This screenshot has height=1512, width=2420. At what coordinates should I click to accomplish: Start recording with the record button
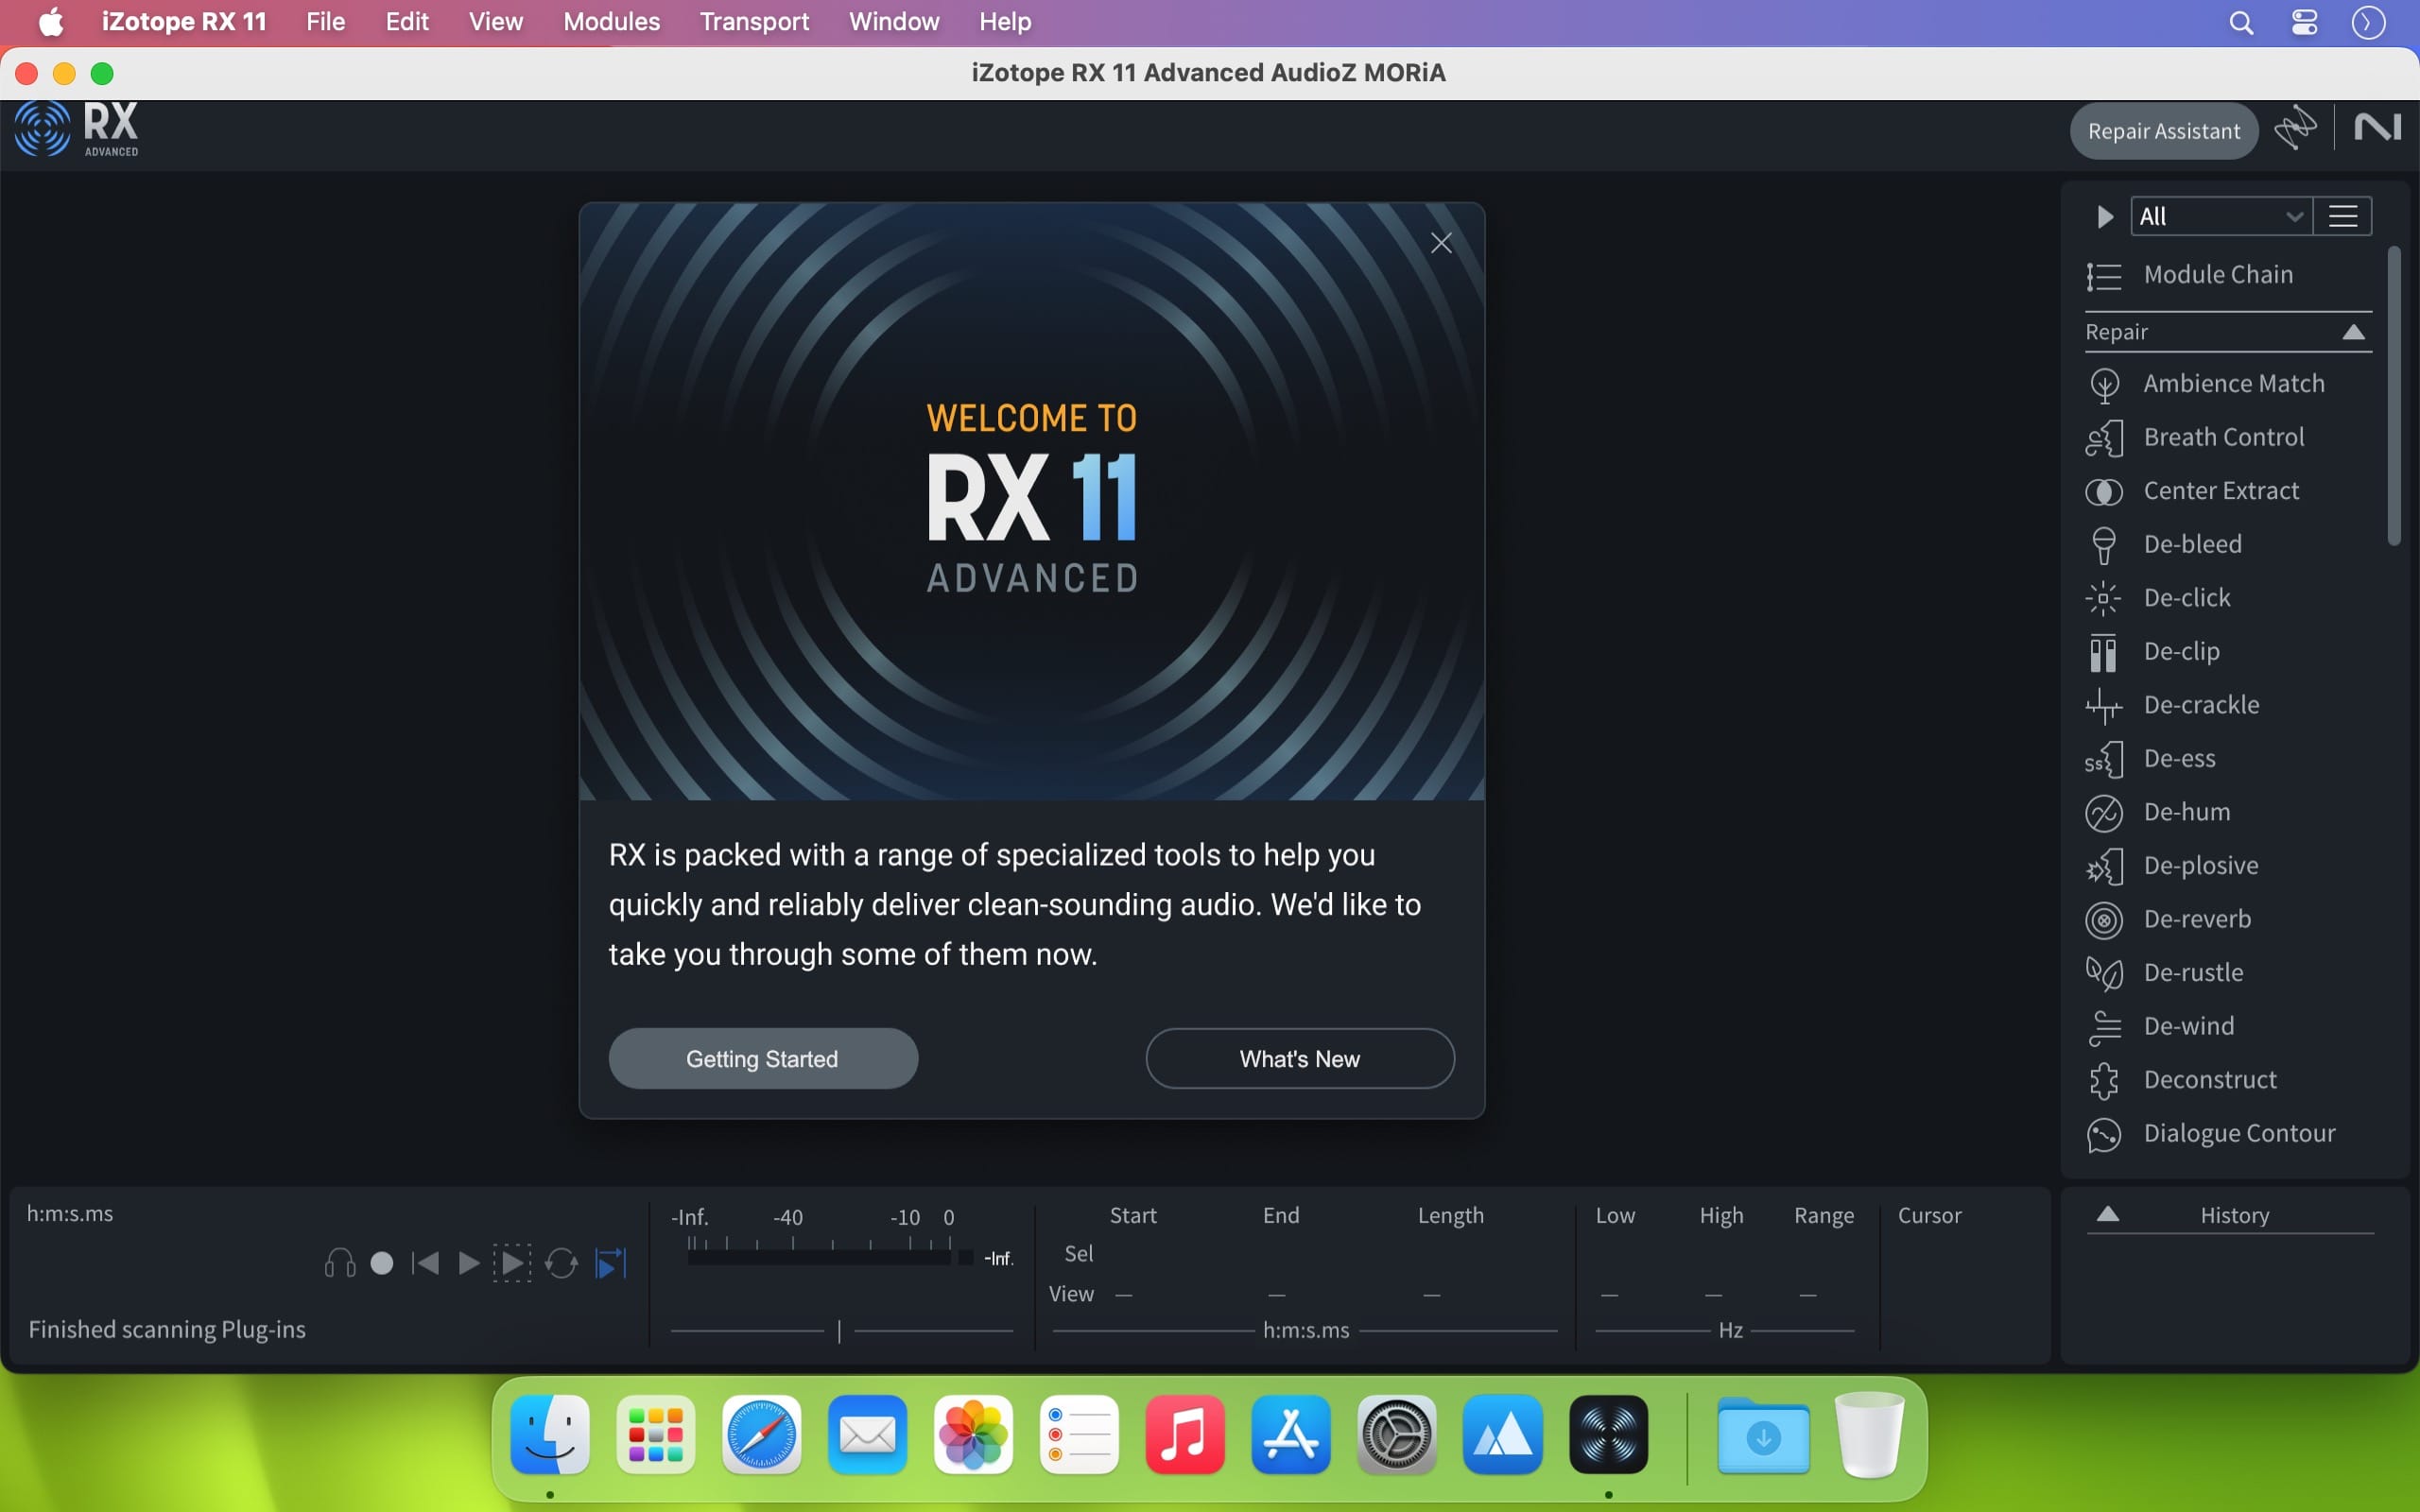tap(382, 1263)
